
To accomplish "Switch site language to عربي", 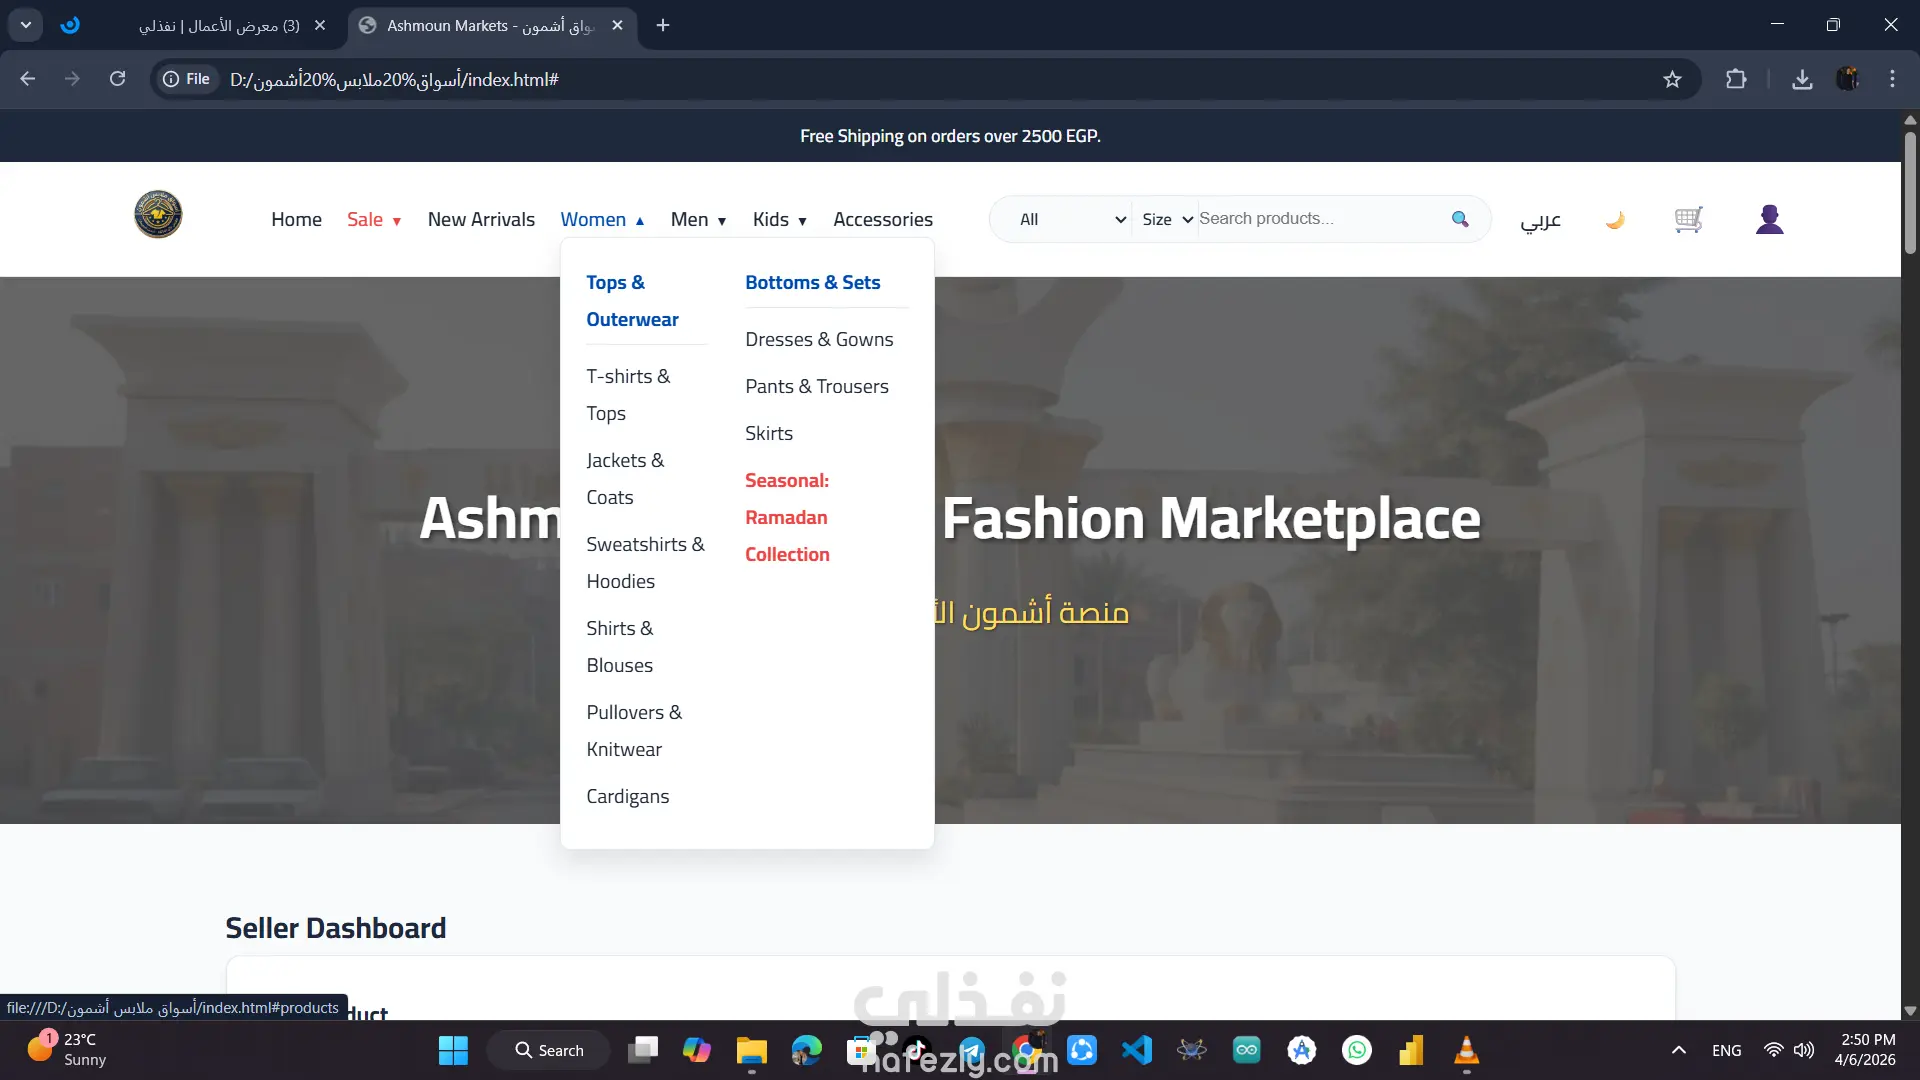I will click(1540, 219).
